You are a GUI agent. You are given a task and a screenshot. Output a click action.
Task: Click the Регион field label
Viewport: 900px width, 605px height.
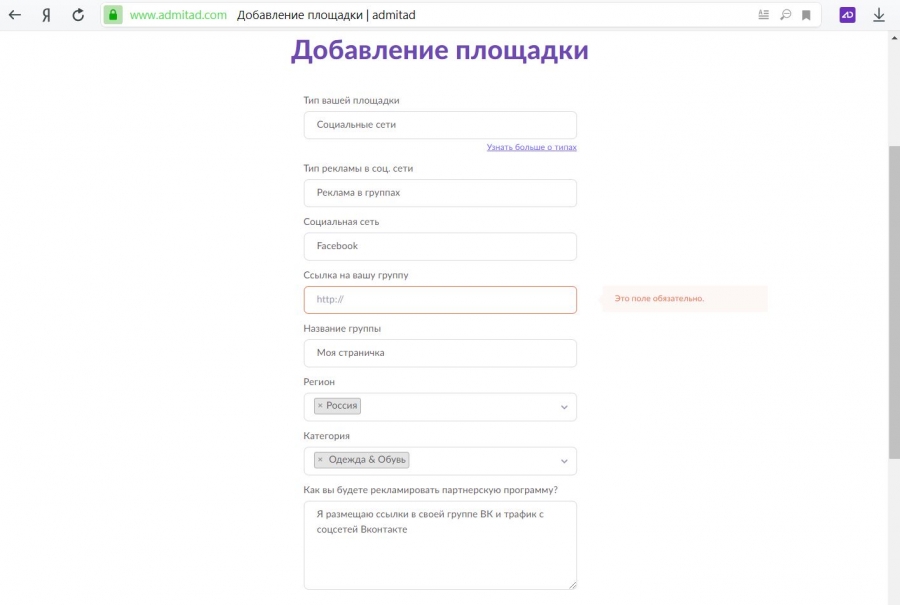coord(319,382)
